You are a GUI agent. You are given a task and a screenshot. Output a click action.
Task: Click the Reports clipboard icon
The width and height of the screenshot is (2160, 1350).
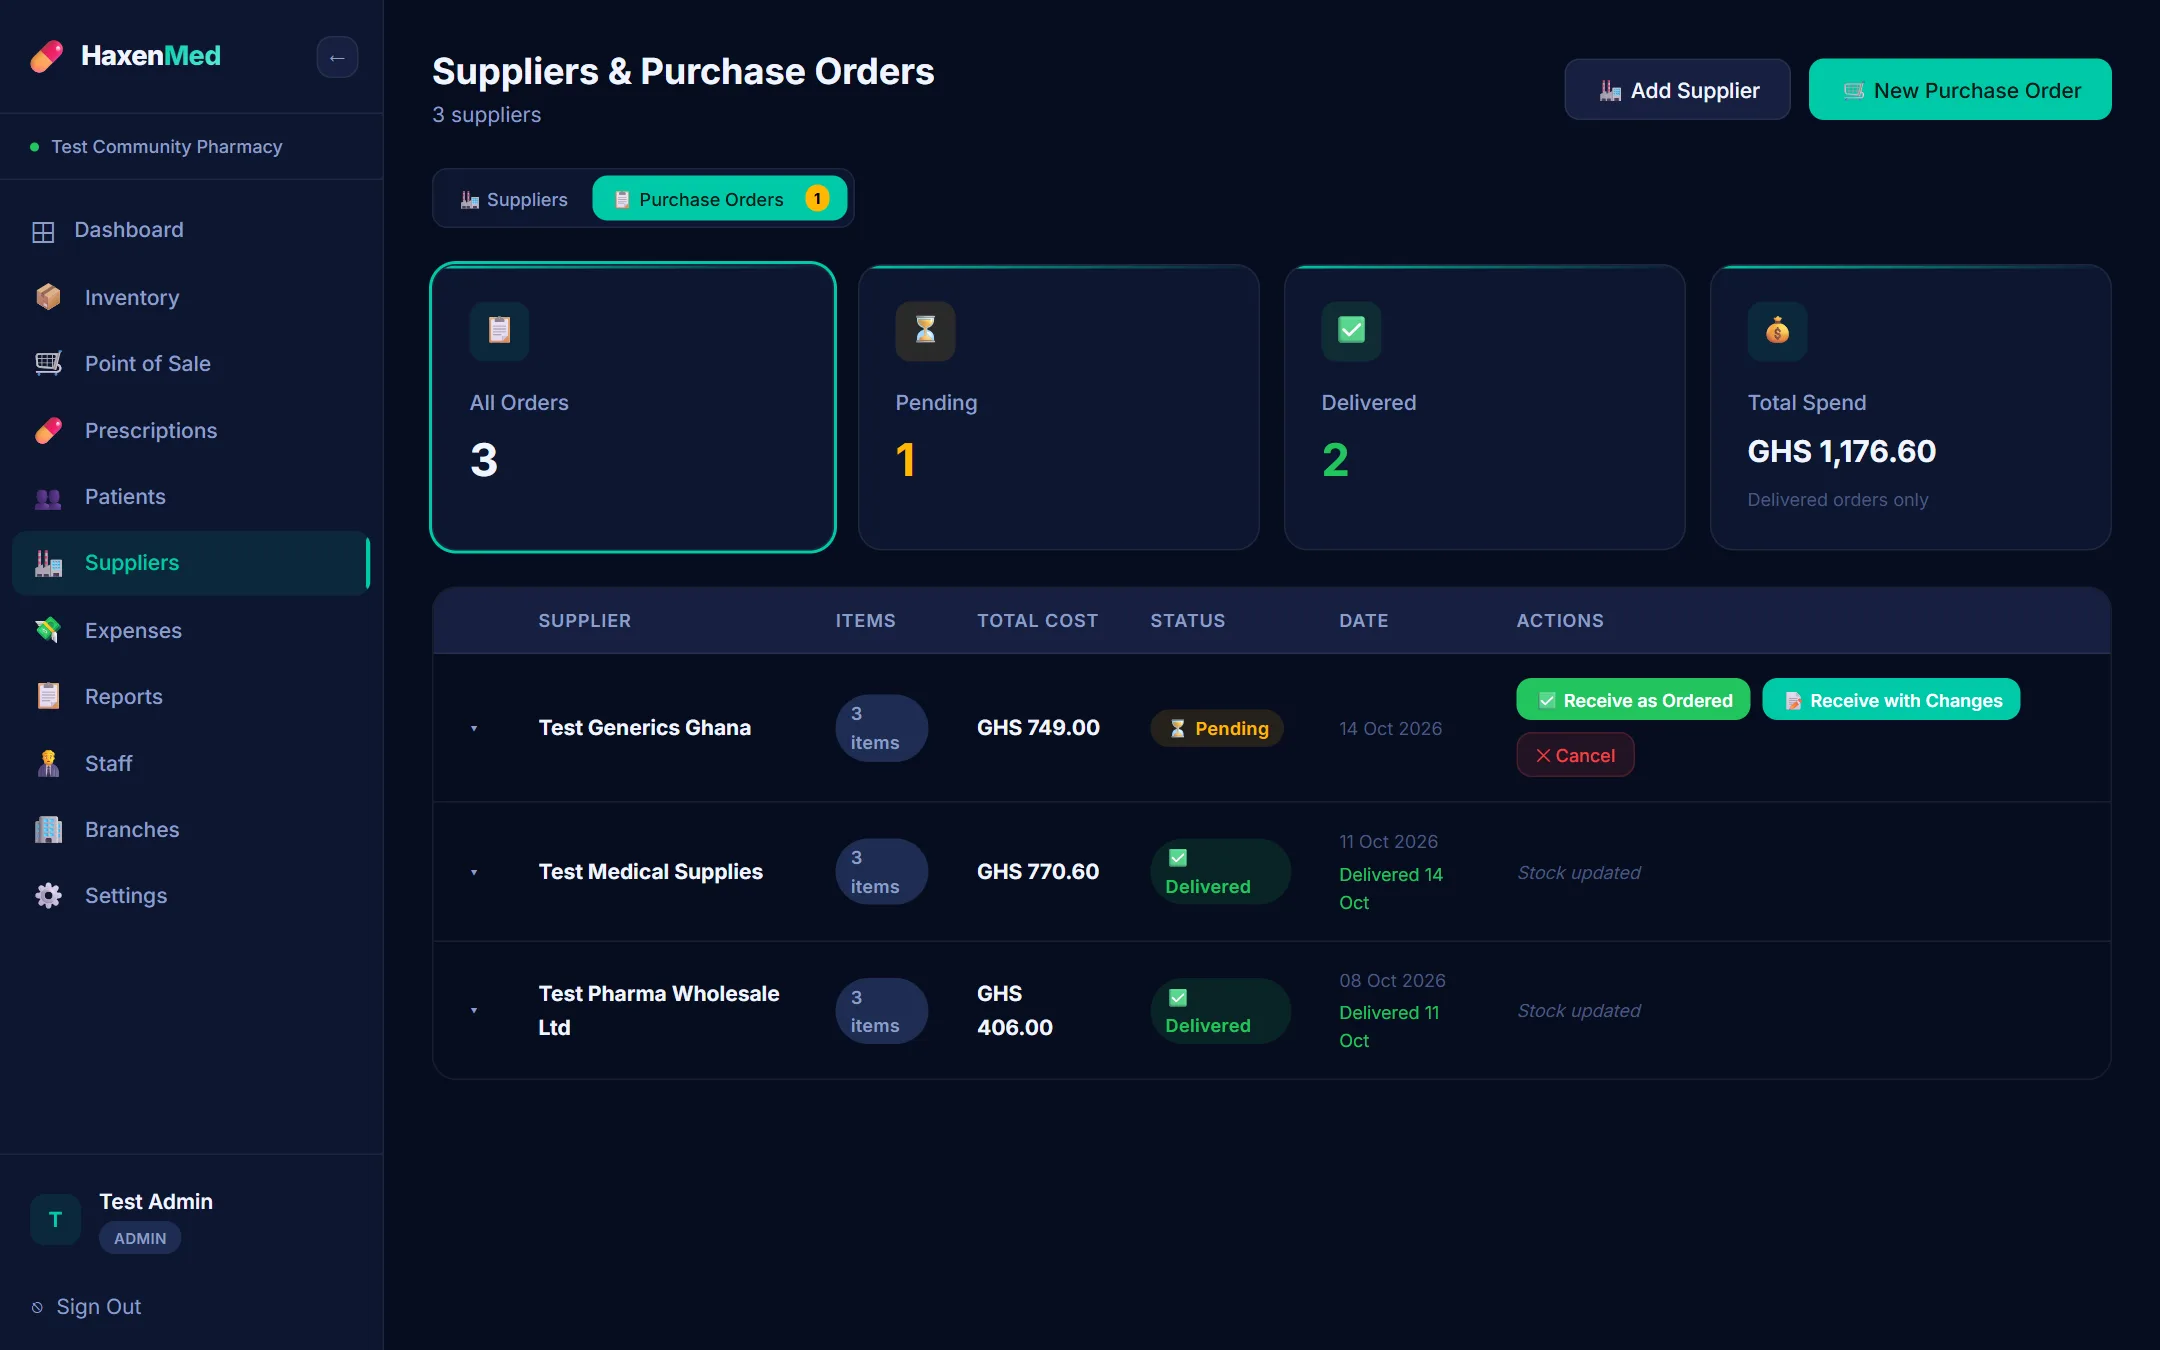point(48,696)
